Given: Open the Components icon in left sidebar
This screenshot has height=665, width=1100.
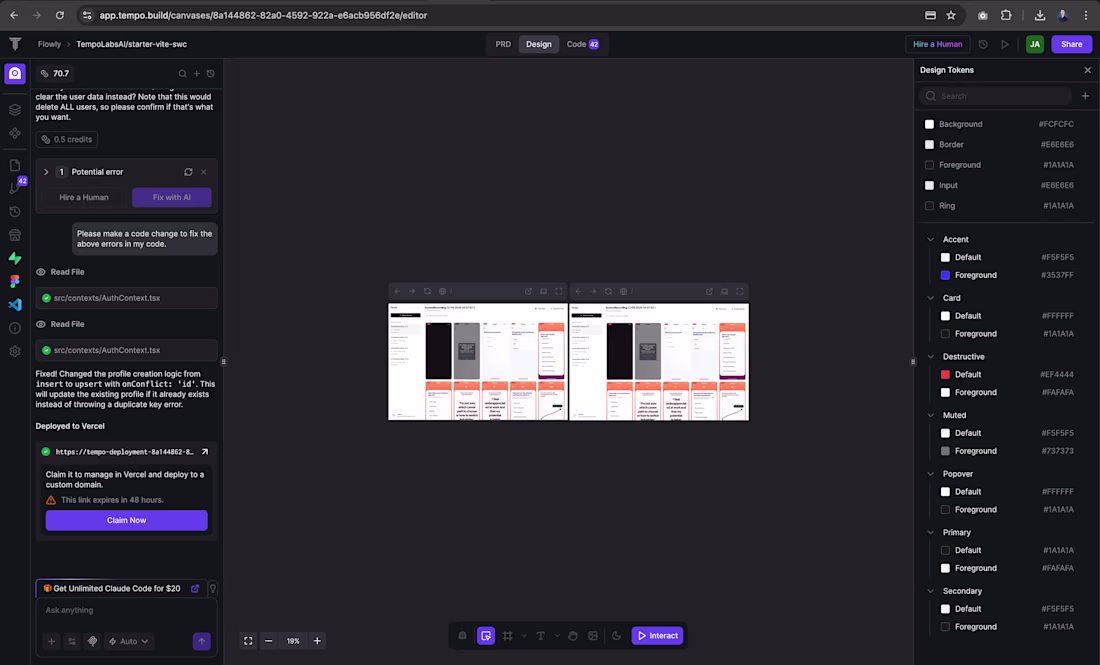Looking at the screenshot, I should 15,133.
